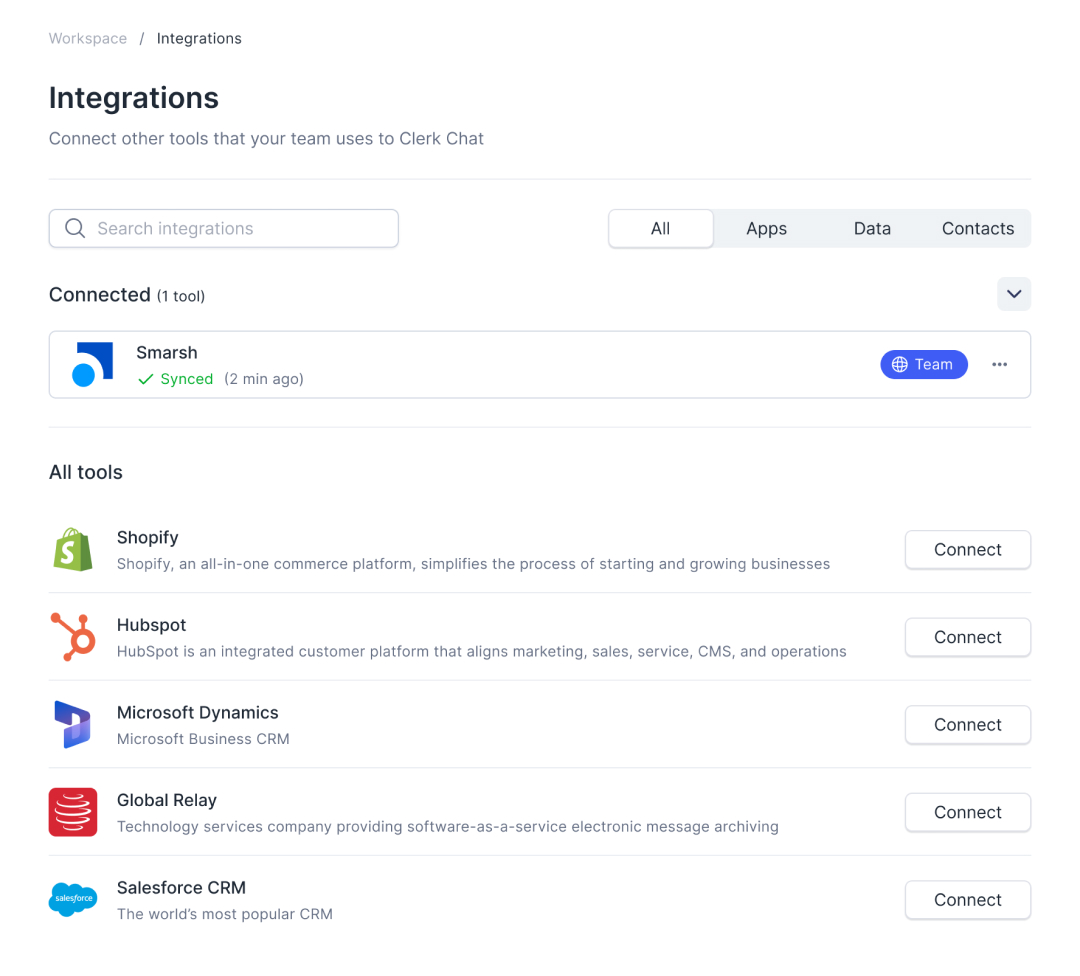Screen dimensions: 1080x976
Task: Click the Global Relay title text
Action: [x=167, y=800]
